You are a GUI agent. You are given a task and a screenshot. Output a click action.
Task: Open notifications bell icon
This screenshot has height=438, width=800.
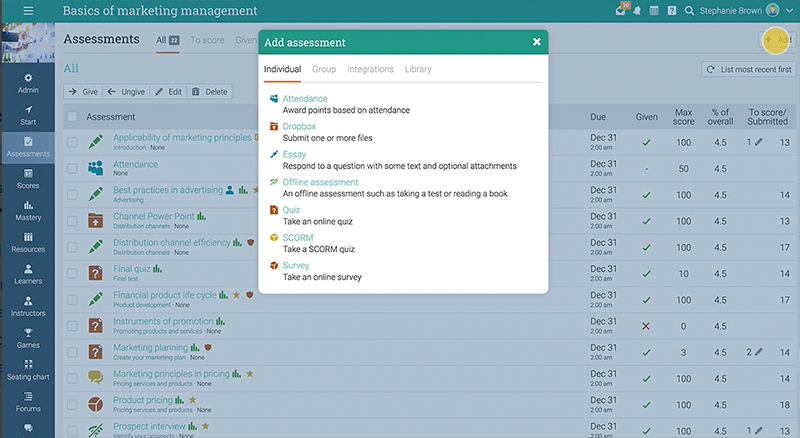coord(636,11)
